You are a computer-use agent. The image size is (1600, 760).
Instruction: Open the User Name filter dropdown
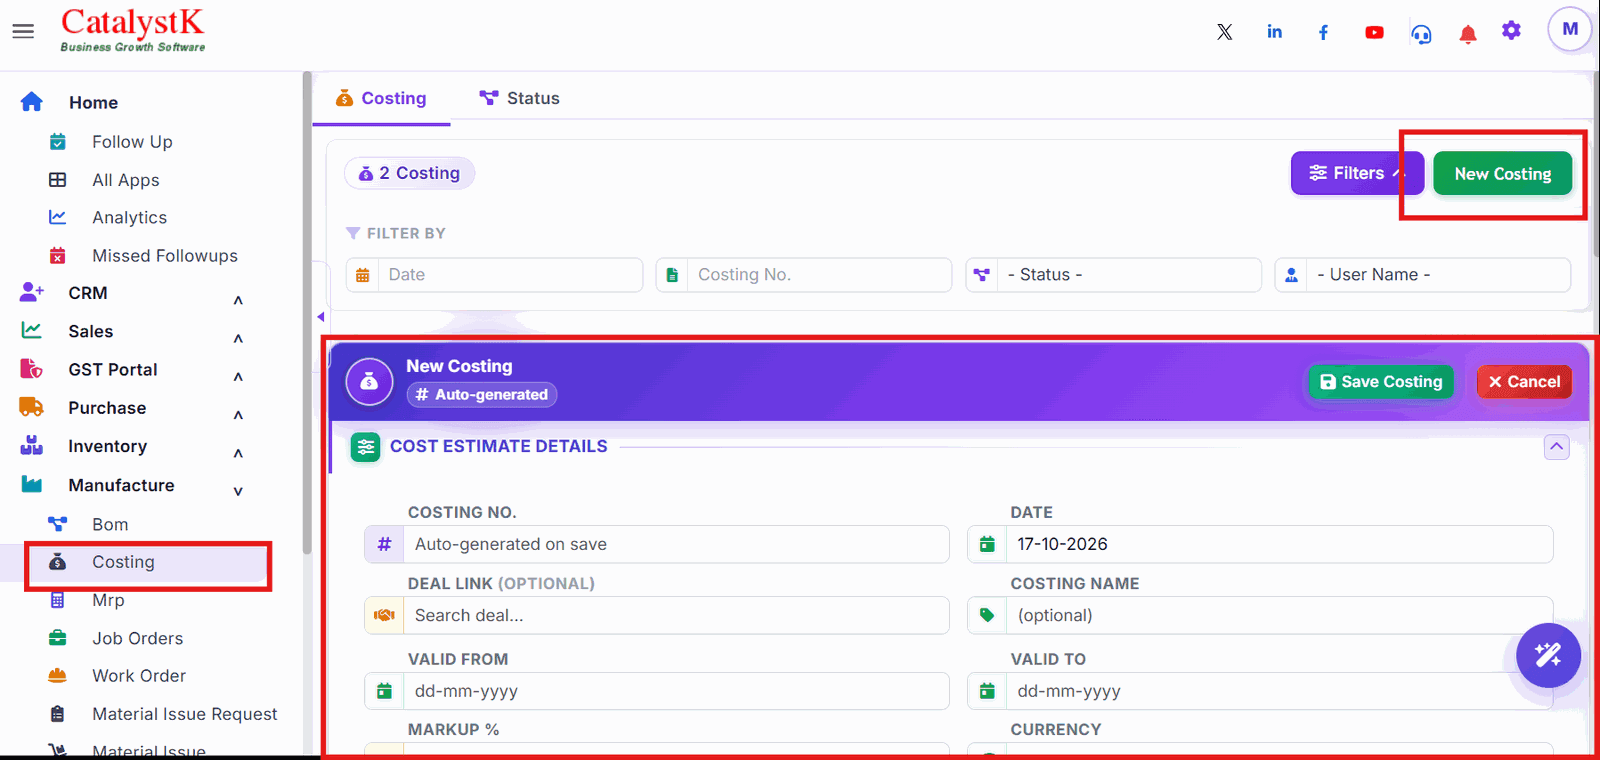1422,275
